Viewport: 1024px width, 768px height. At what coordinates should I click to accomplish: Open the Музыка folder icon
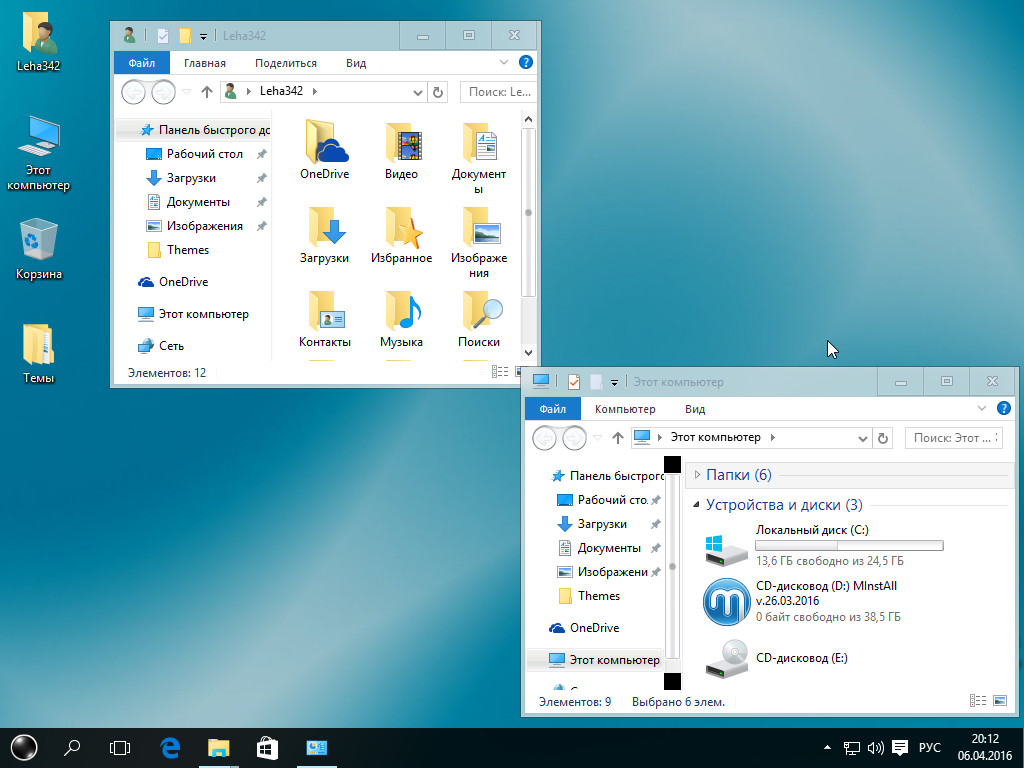[401, 317]
